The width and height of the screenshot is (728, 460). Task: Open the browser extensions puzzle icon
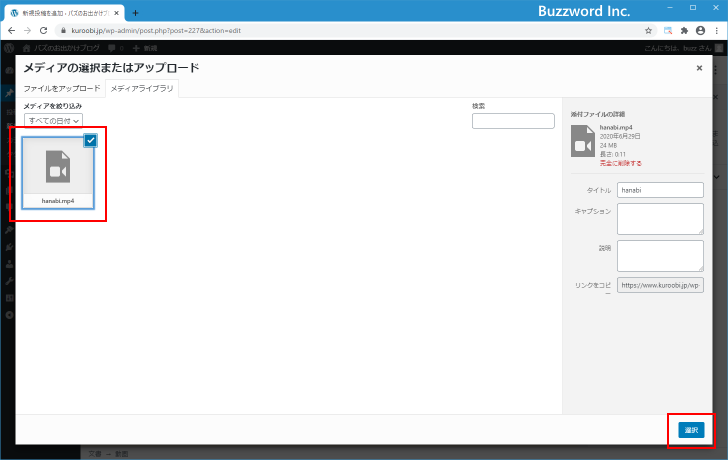(684, 31)
